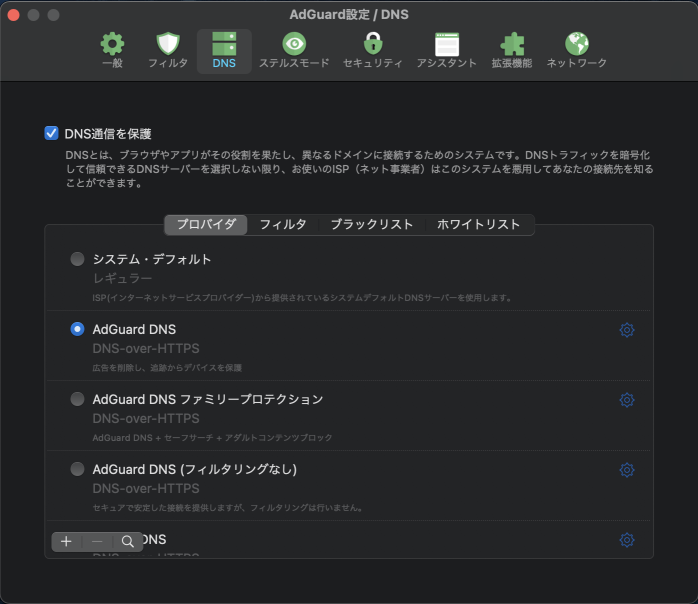Open セキュリティ padlock icon
The image size is (698, 604).
click(373, 43)
